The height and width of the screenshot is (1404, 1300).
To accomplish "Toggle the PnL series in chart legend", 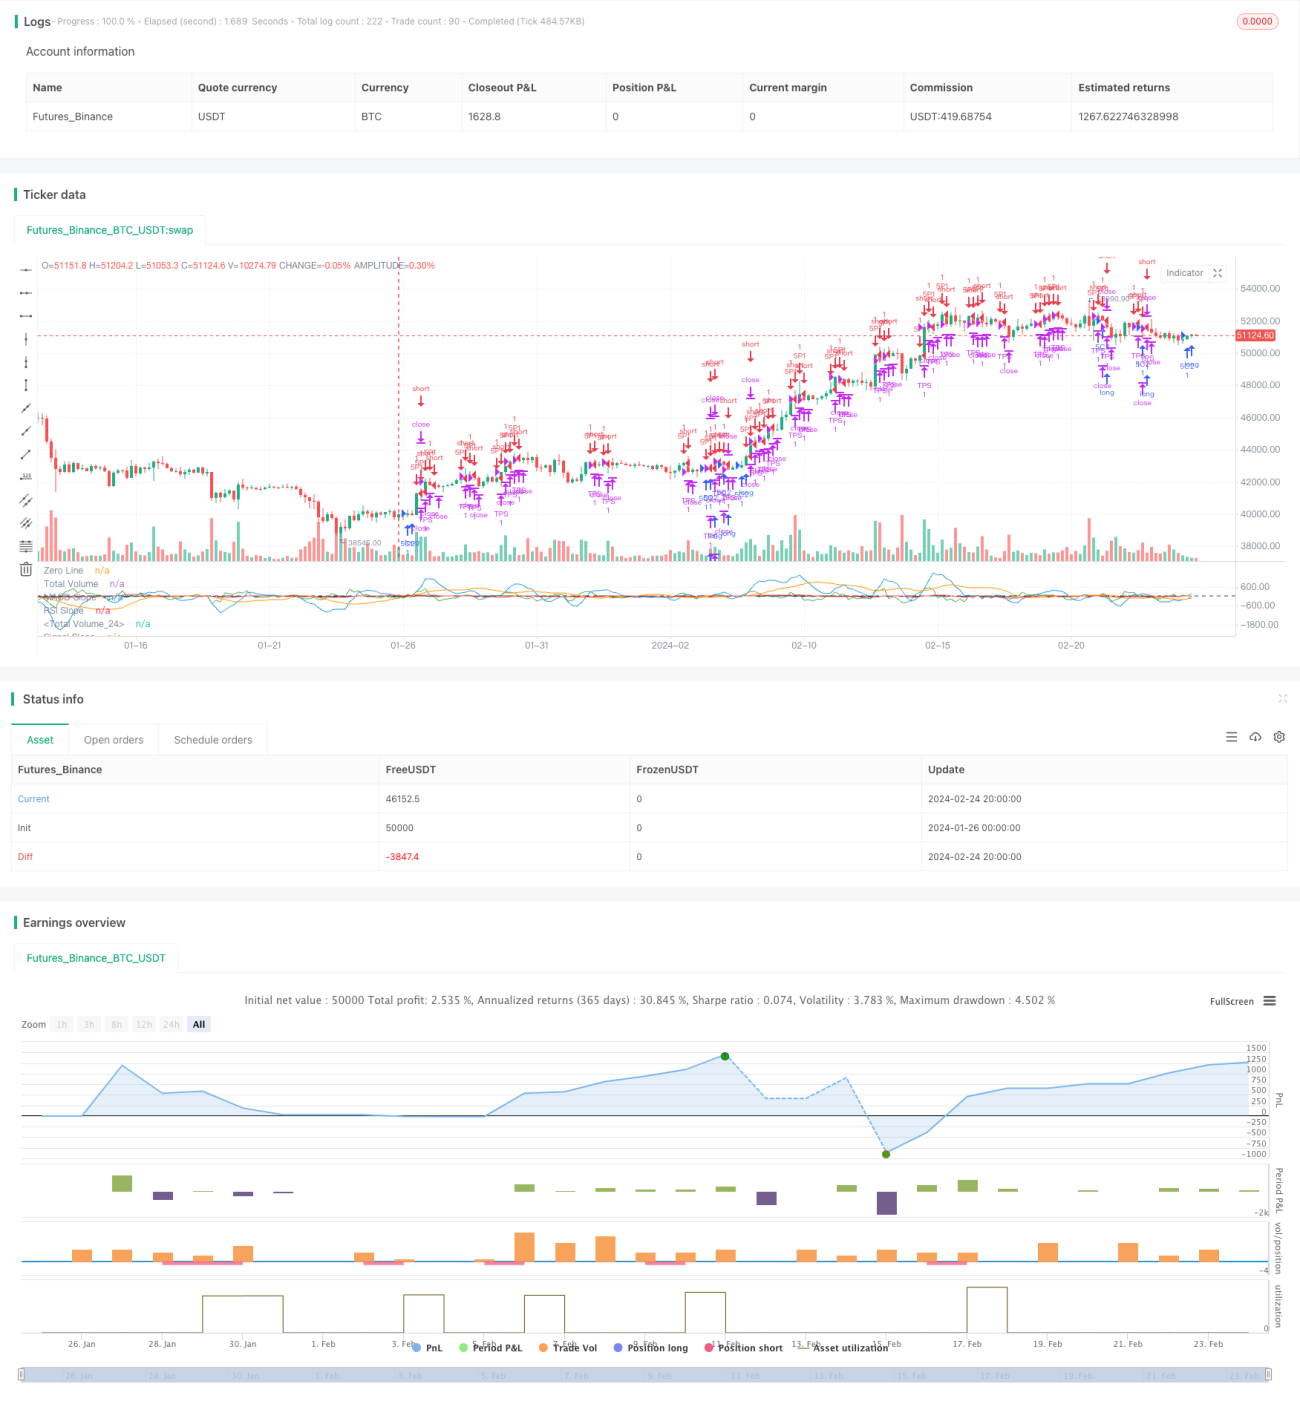I will tap(427, 1348).
